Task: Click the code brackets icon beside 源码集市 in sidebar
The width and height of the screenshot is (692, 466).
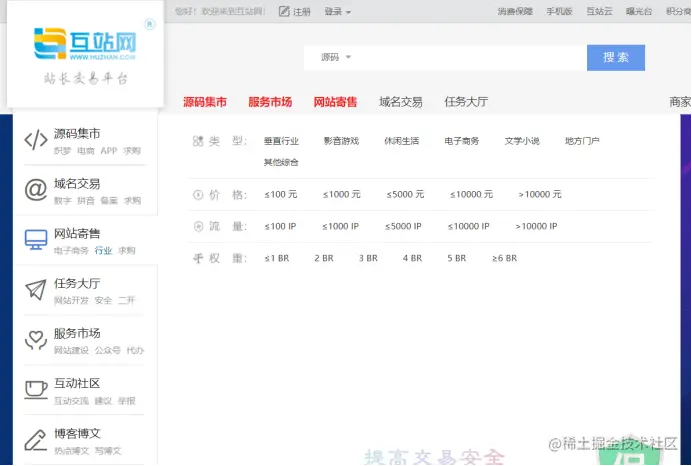Action: click(36, 140)
